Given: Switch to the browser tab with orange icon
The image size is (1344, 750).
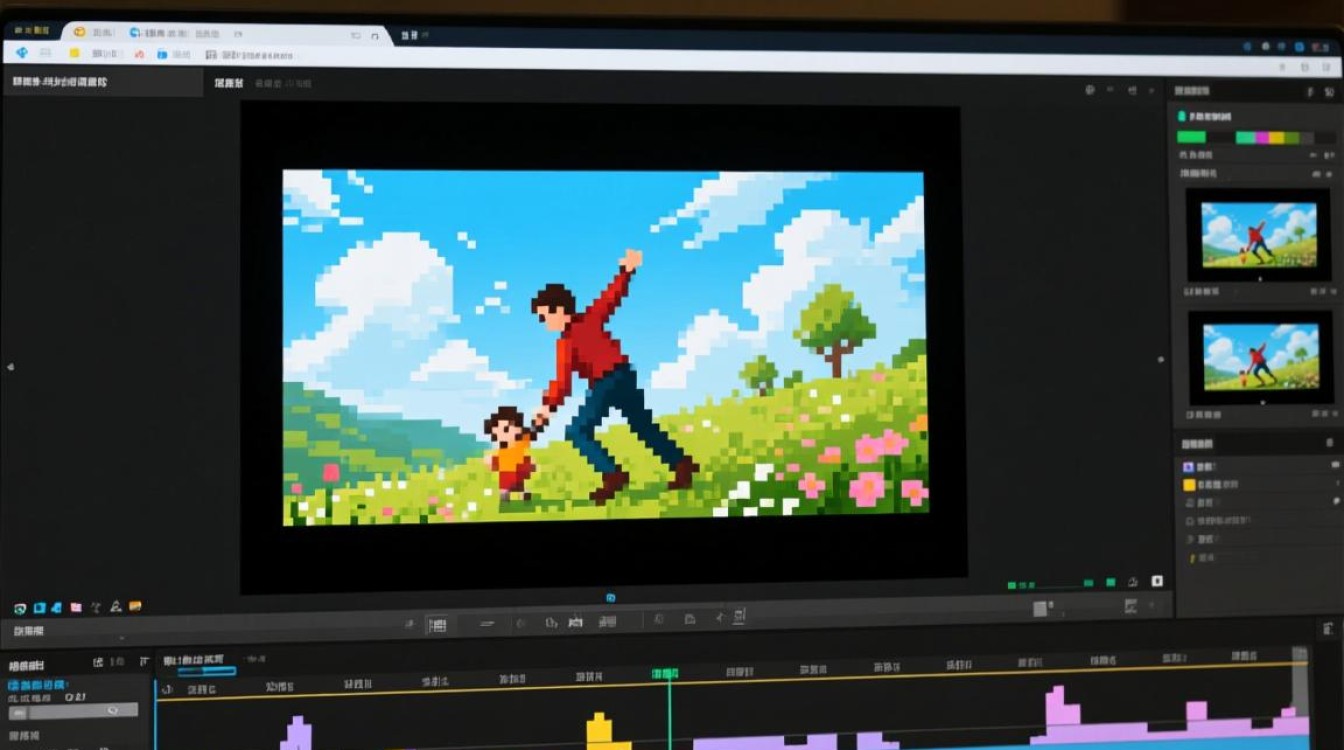Looking at the screenshot, I should coord(79,32).
